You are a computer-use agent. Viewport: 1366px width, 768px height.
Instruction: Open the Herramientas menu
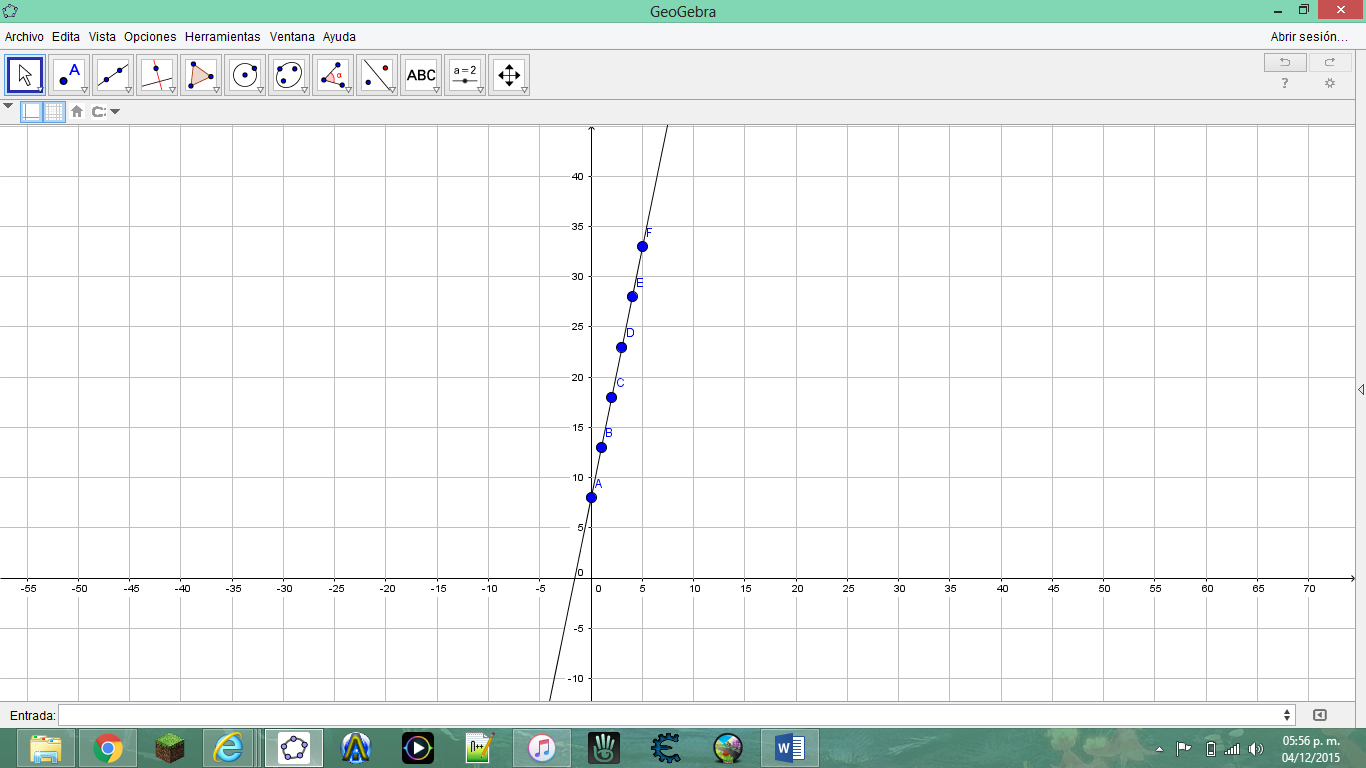click(x=222, y=37)
